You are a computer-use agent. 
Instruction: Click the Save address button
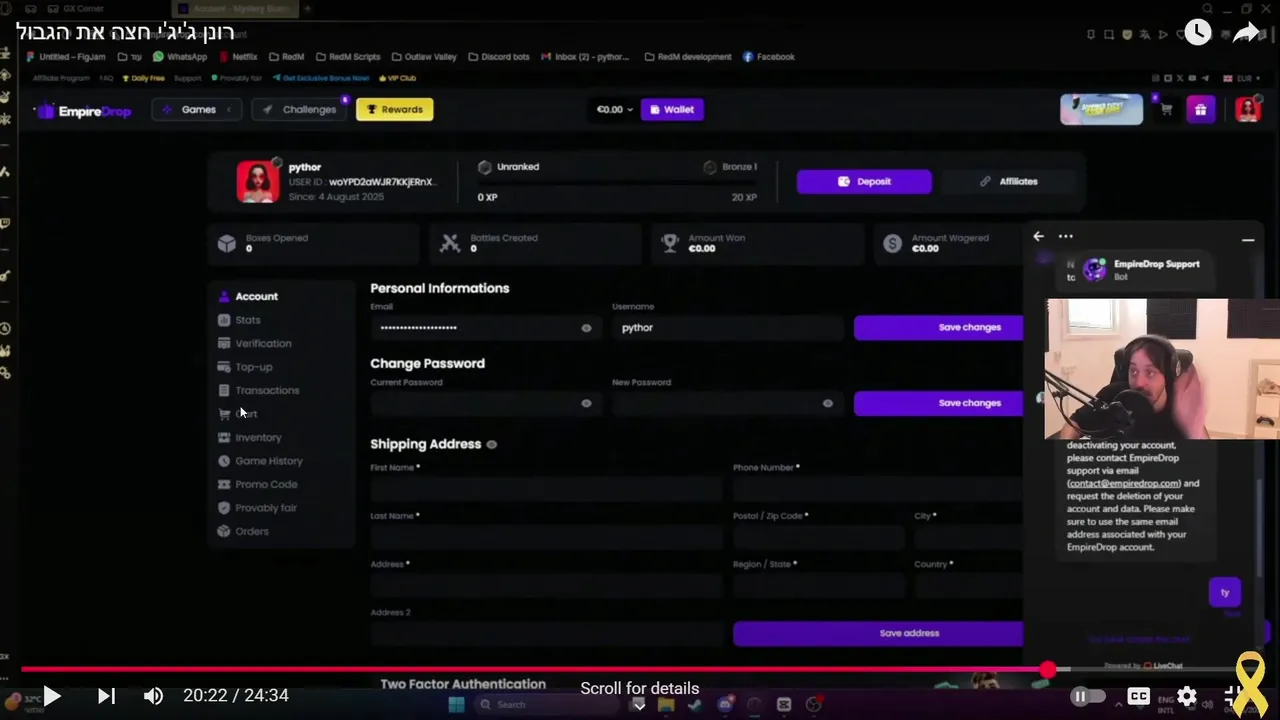(879, 633)
